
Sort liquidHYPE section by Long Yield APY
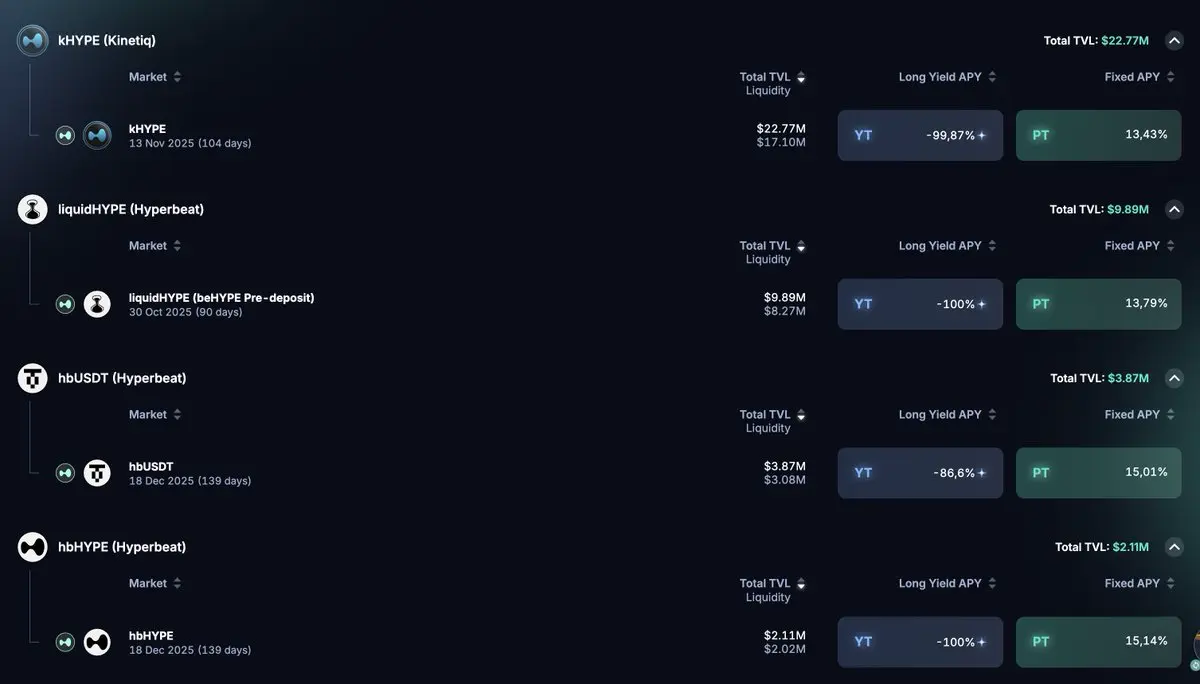(947, 246)
